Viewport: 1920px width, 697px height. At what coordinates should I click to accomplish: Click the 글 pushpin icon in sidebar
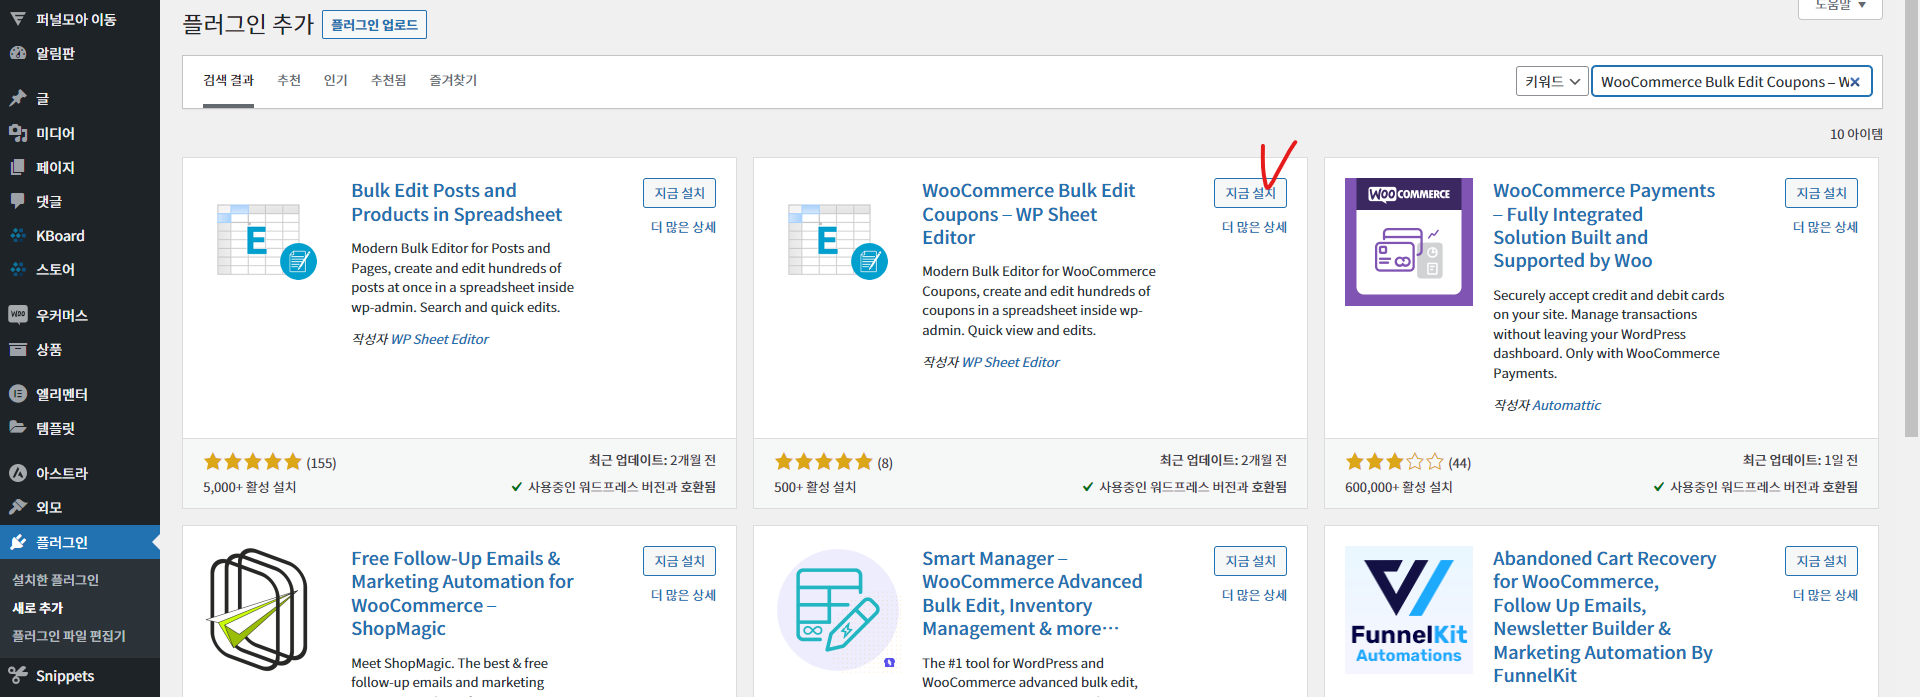18,98
